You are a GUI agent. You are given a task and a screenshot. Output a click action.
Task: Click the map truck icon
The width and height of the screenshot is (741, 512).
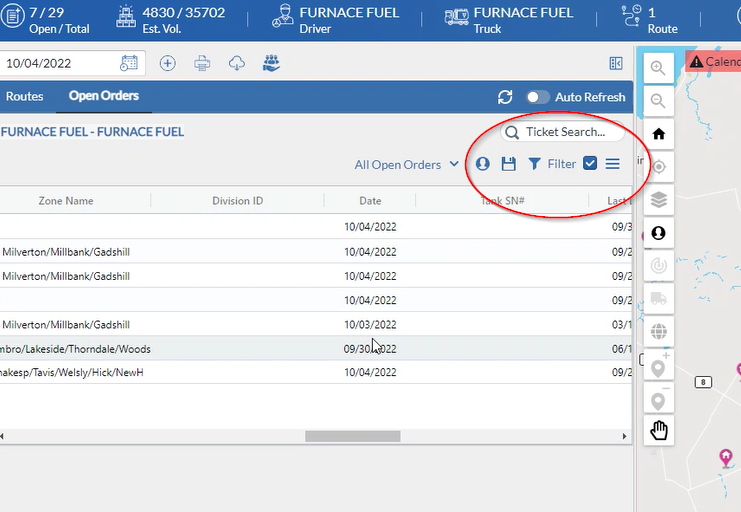[658, 298]
